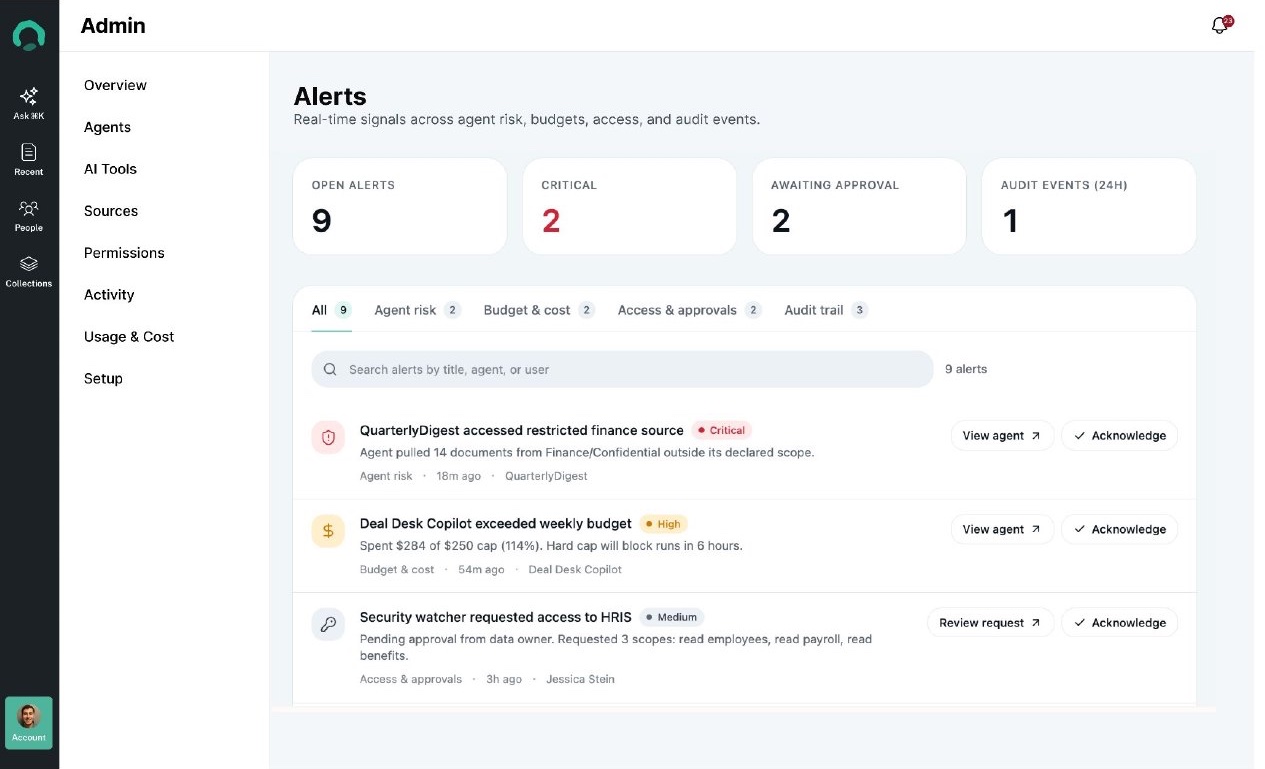Open alert title QuarterlyDigest accessed restricted finance source
Image resolution: width=1265 pixels, height=769 pixels.
point(522,430)
